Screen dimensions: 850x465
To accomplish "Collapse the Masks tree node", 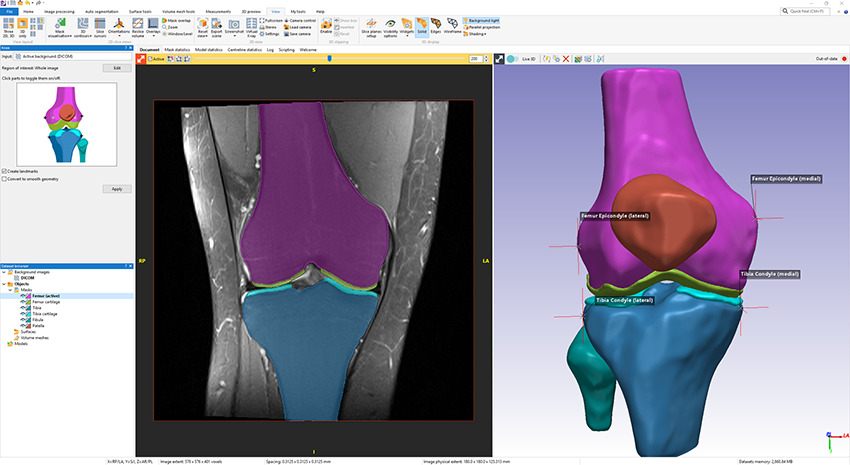I will (x=10, y=290).
